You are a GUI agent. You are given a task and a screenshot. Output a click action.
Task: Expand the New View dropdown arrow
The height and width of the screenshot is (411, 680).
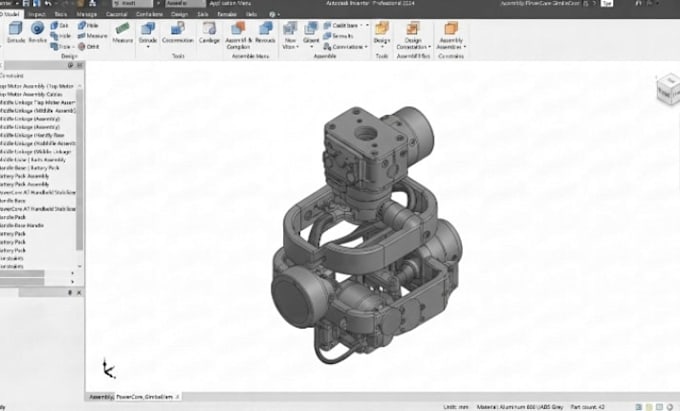click(x=298, y=47)
